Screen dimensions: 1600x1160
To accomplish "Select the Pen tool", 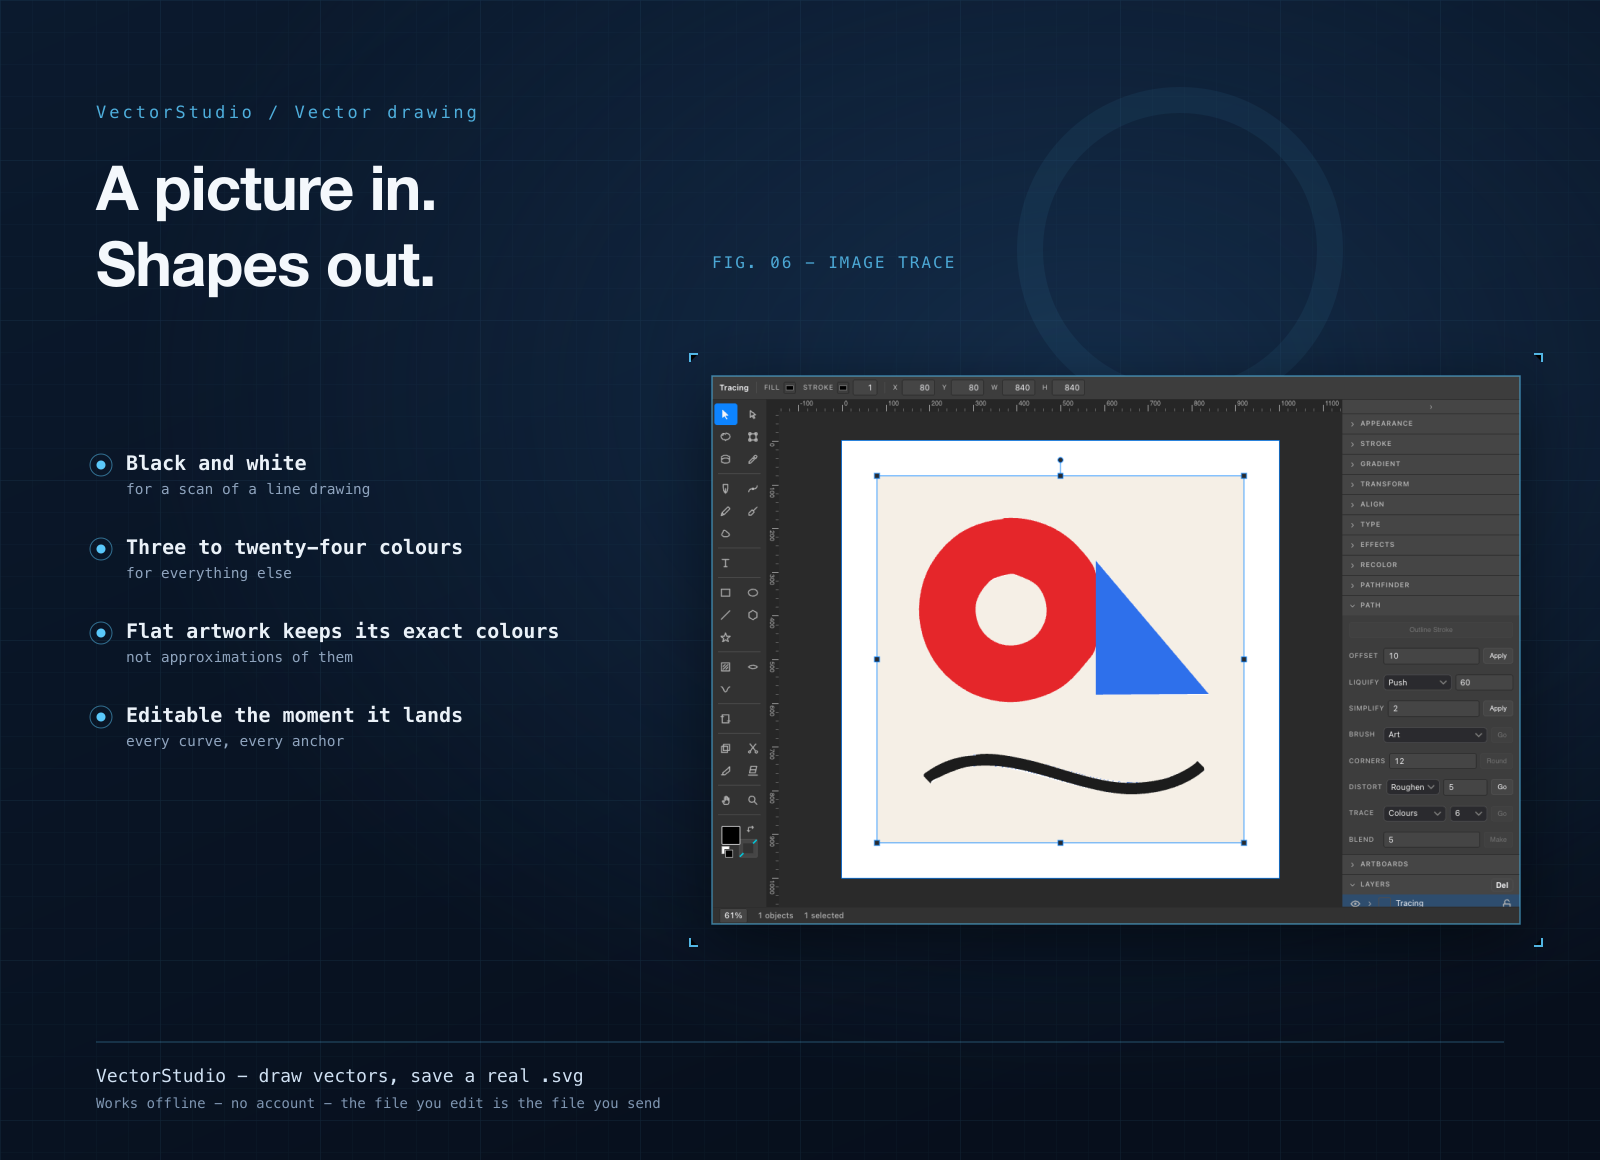I will coord(726,489).
